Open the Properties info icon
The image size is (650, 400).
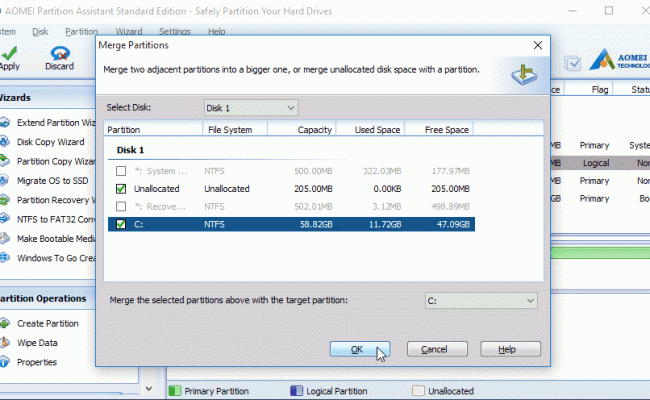point(5,362)
